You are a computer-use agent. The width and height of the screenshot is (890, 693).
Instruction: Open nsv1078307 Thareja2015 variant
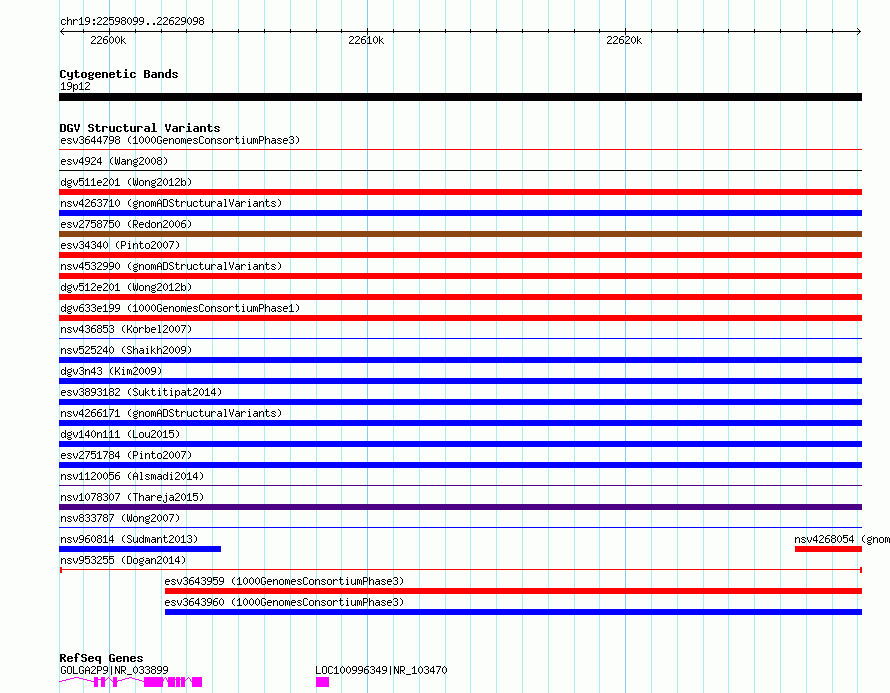[132, 497]
